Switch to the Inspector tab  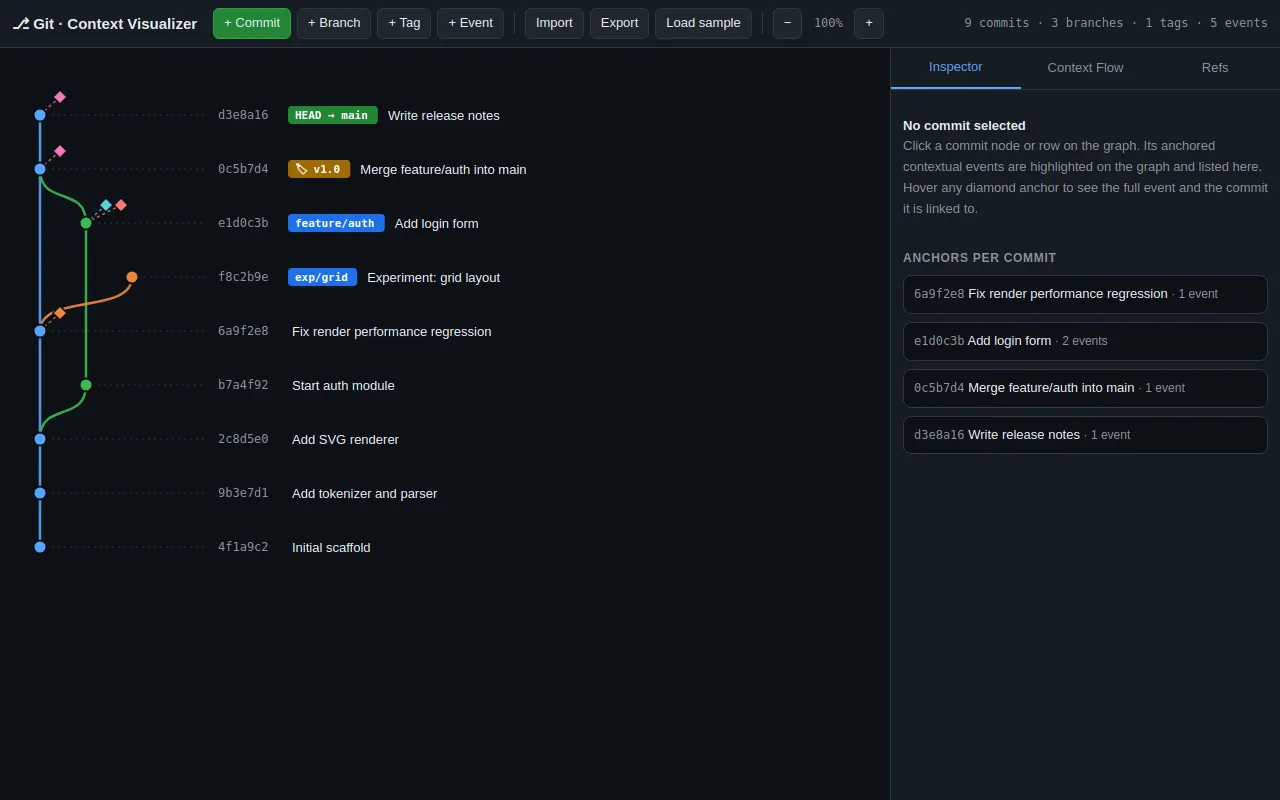point(956,67)
